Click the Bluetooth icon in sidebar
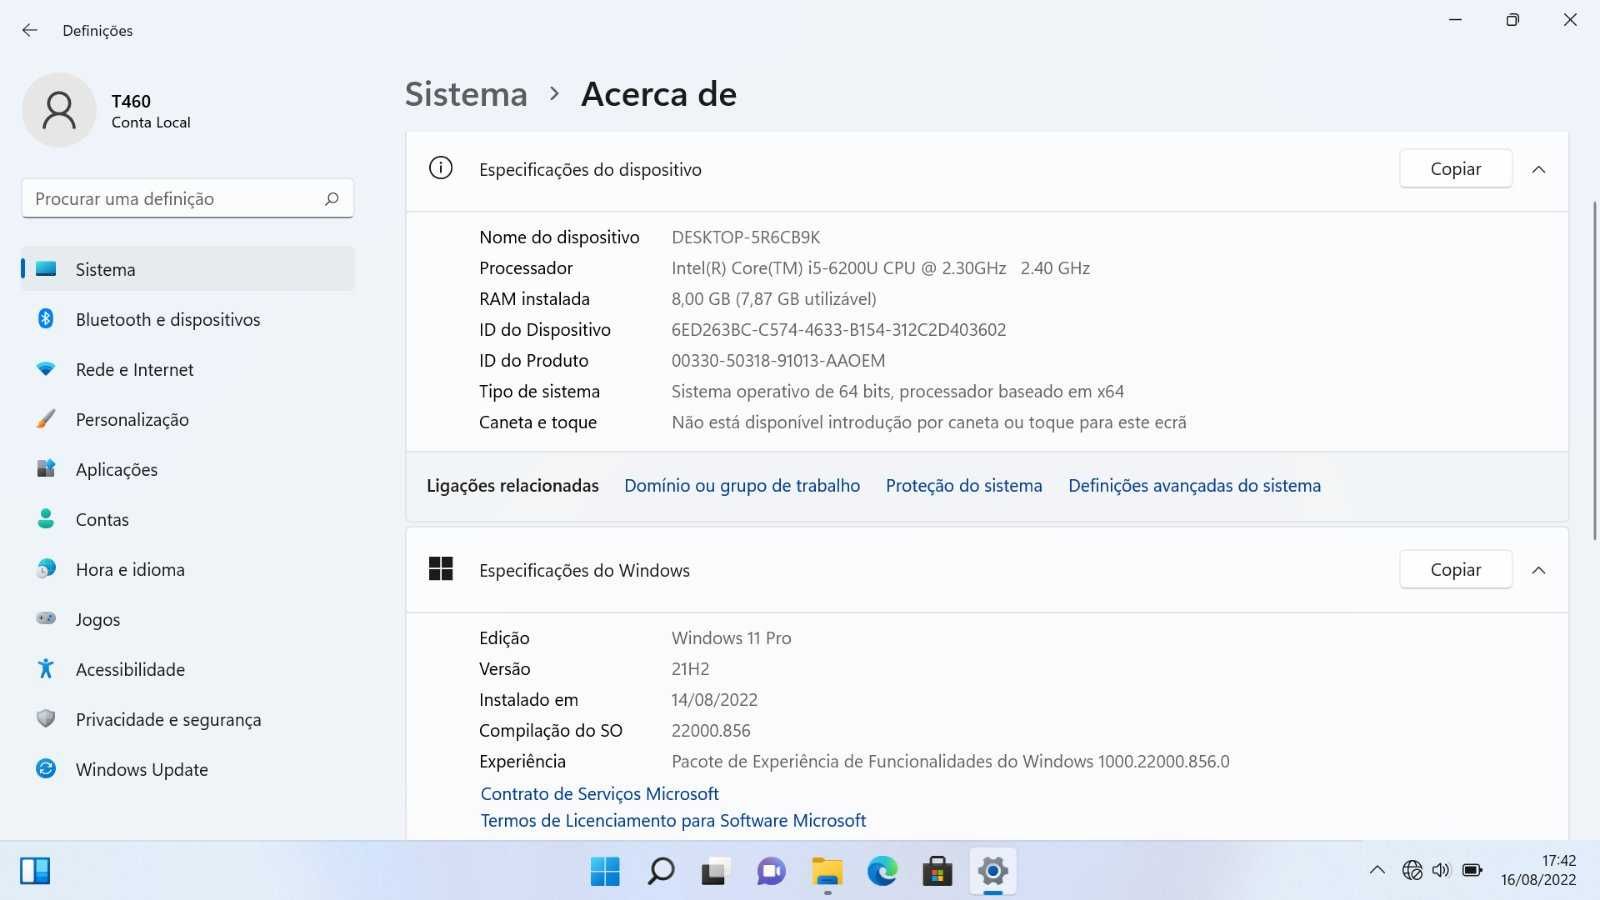Image resolution: width=1600 pixels, height=900 pixels. pos(46,319)
